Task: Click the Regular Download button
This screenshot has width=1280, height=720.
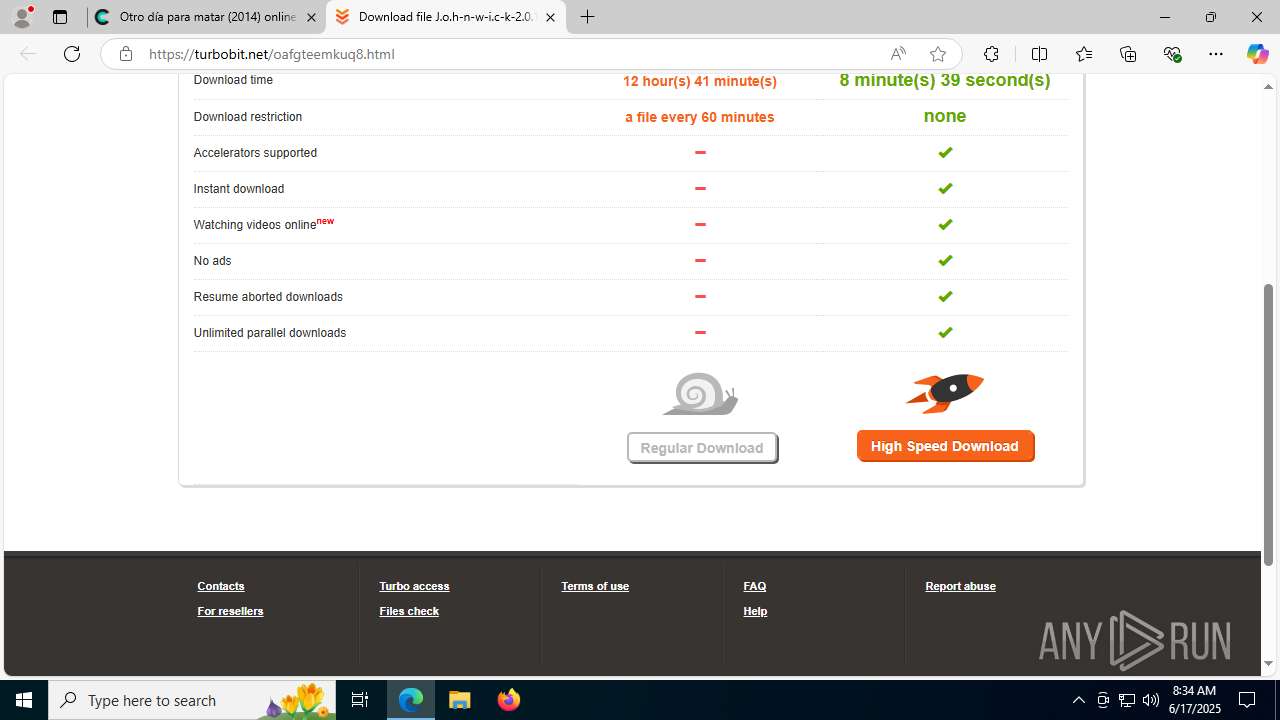Action: point(702,448)
